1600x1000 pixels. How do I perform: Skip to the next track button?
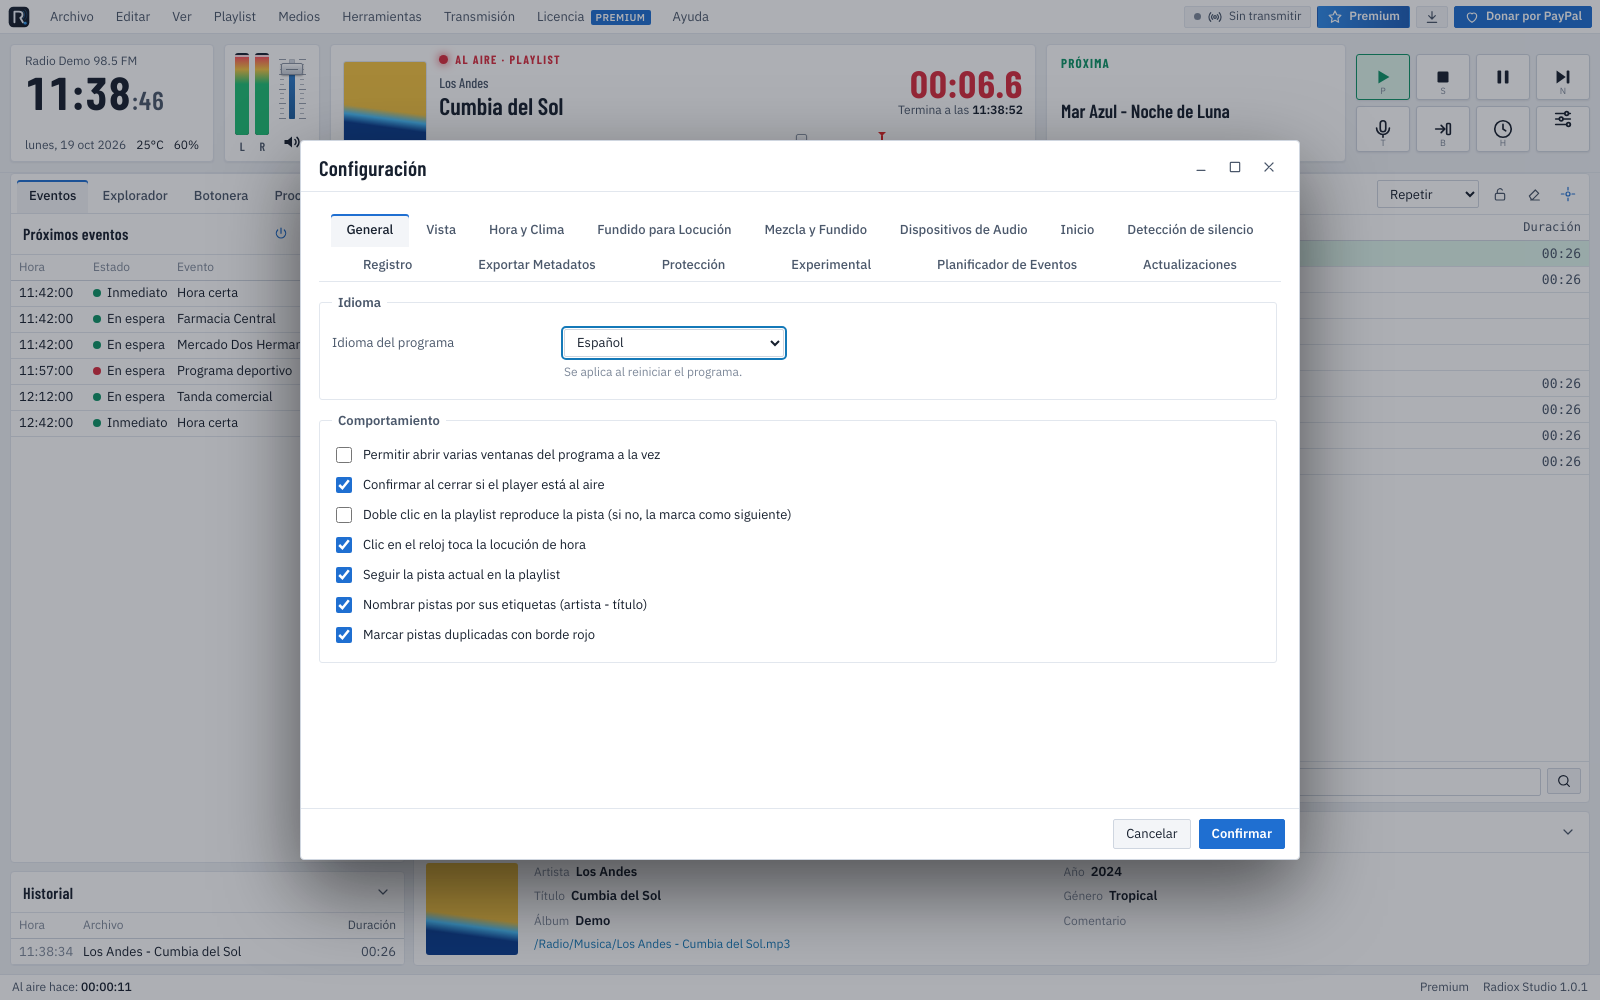point(1563,77)
